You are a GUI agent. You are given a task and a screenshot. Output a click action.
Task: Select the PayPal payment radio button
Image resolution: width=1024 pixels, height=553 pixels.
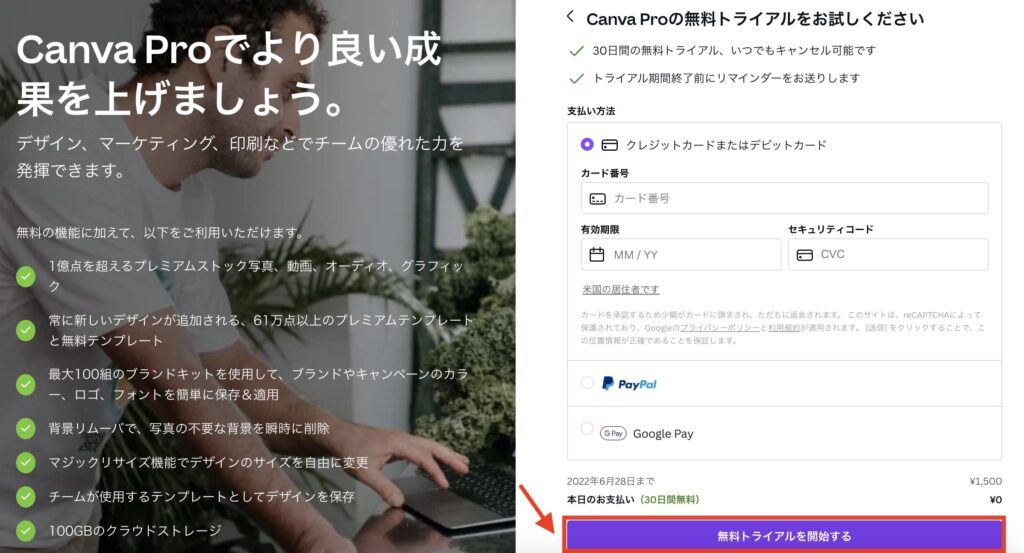(x=587, y=383)
